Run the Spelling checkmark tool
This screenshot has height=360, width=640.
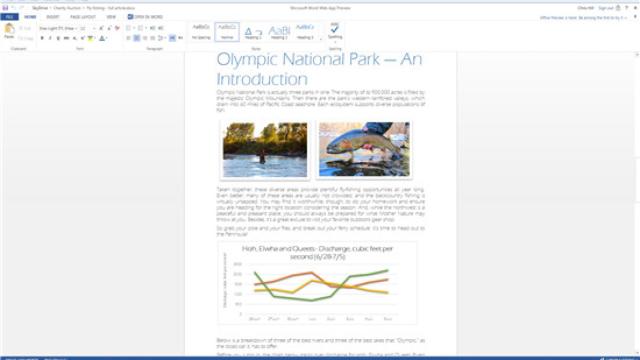click(335, 29)
